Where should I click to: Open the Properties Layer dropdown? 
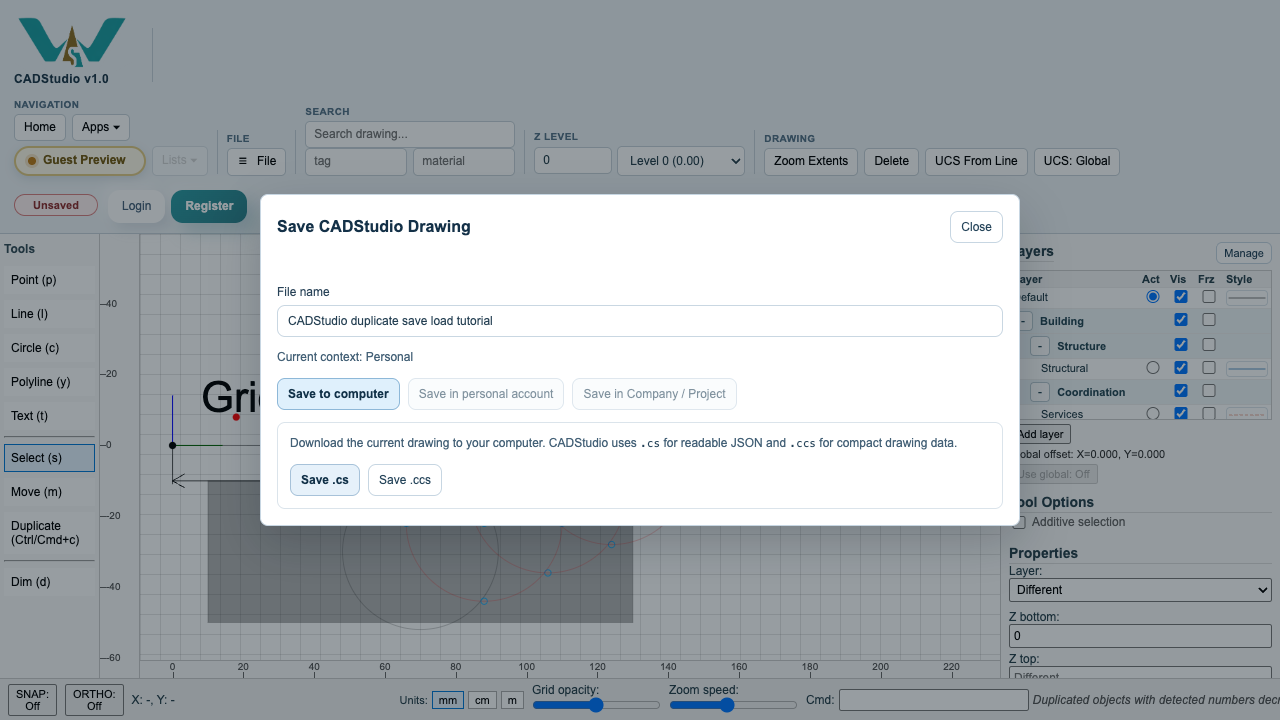point(1140,590)
